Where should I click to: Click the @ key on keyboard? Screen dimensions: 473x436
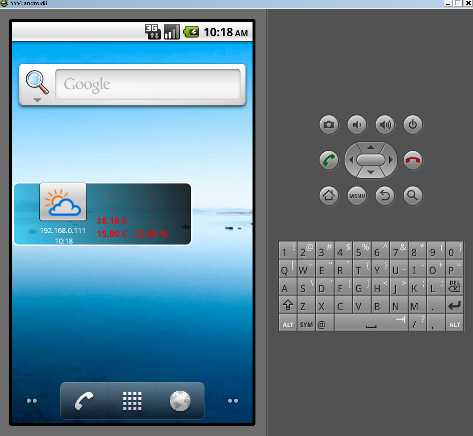325,323
